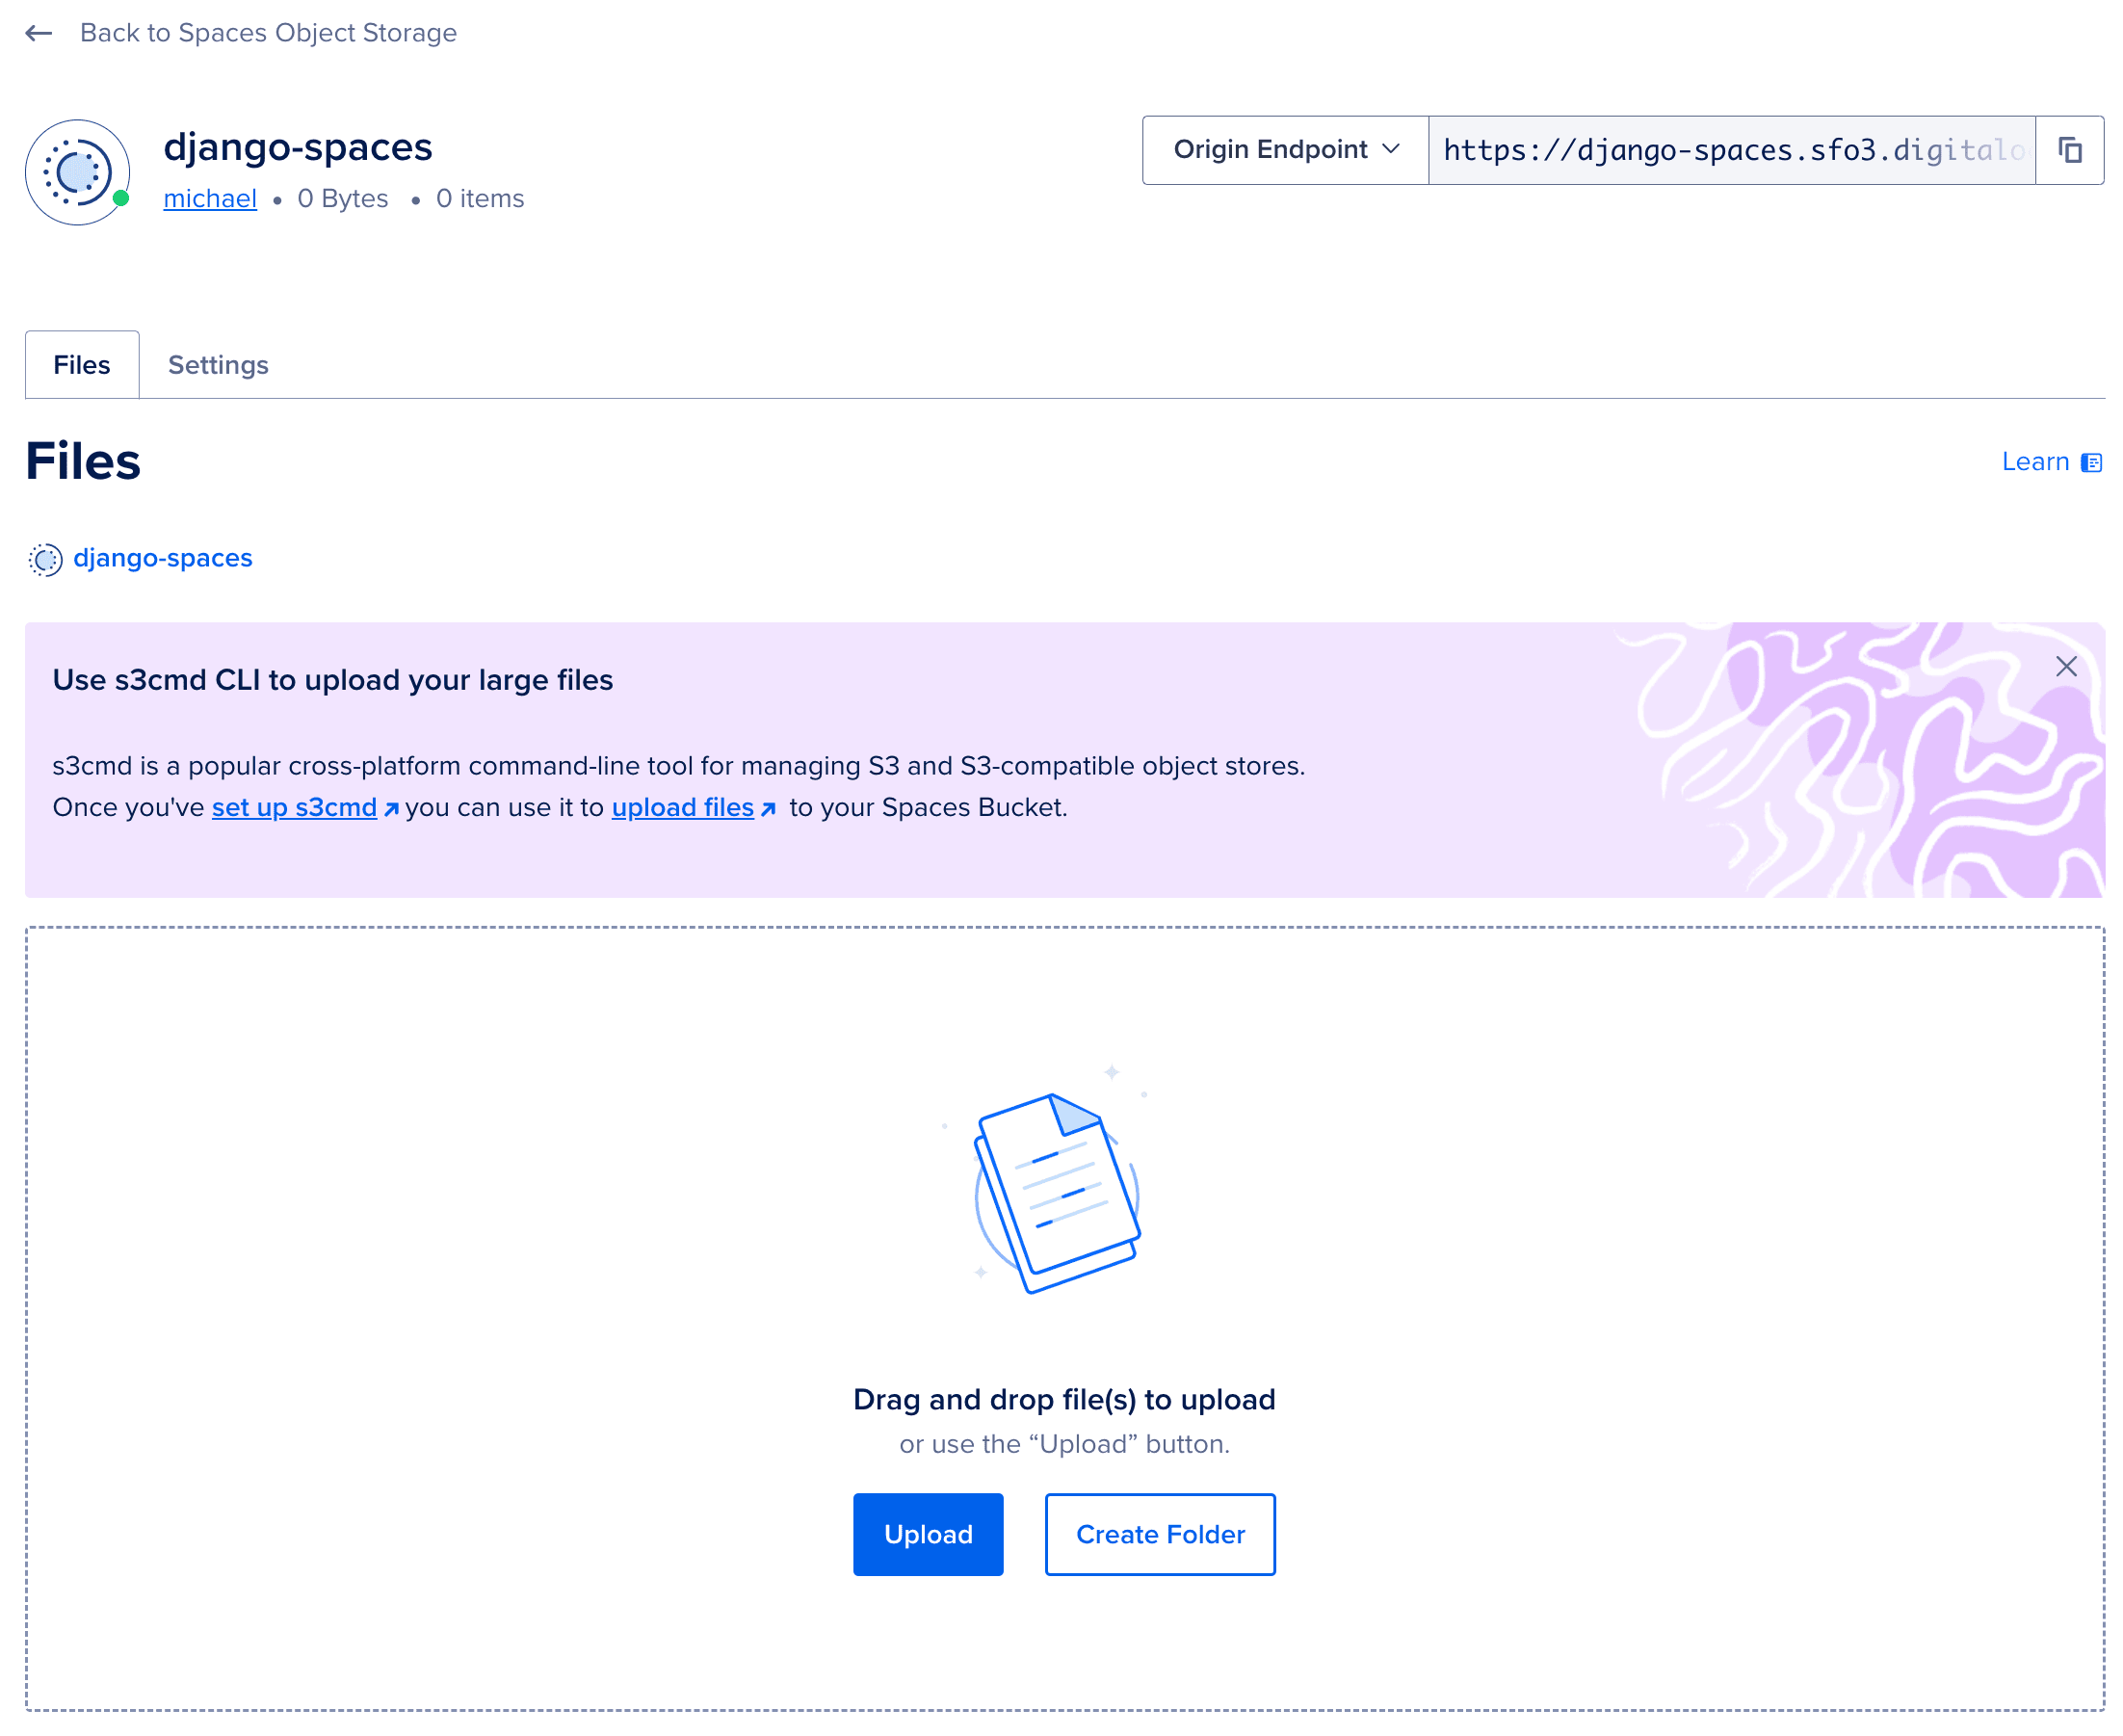This screenshot has width=2123, height=1736.
Task: Click the green status dot on the bucket
Action: tap(121, 197)
